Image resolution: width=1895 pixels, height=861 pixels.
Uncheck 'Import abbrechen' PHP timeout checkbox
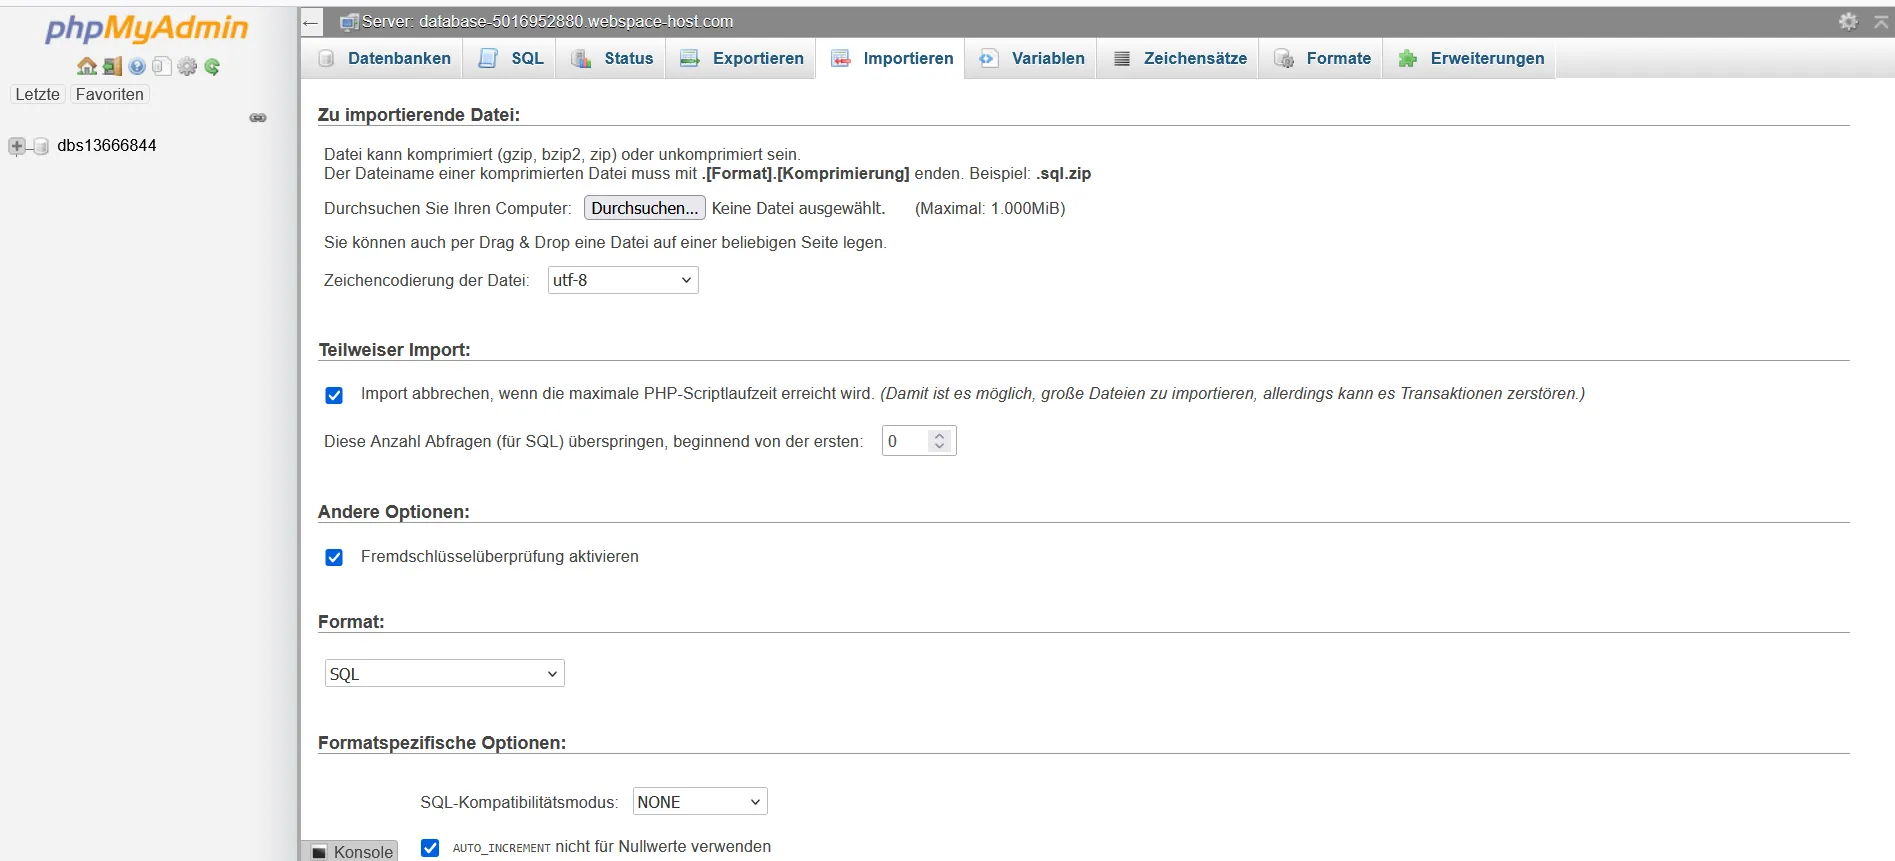tap(334, 395)
